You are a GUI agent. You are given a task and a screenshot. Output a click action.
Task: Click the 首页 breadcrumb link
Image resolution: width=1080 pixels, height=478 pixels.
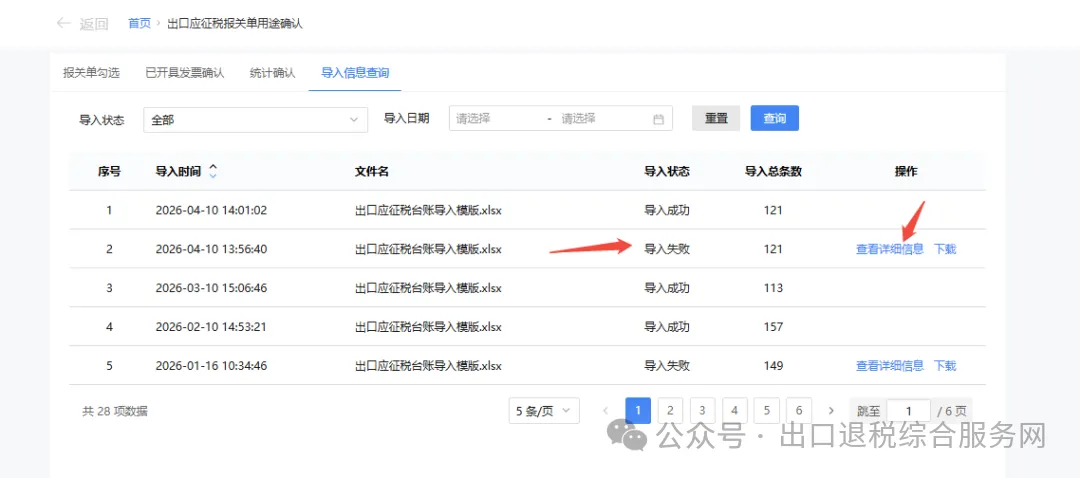[139, 23]
